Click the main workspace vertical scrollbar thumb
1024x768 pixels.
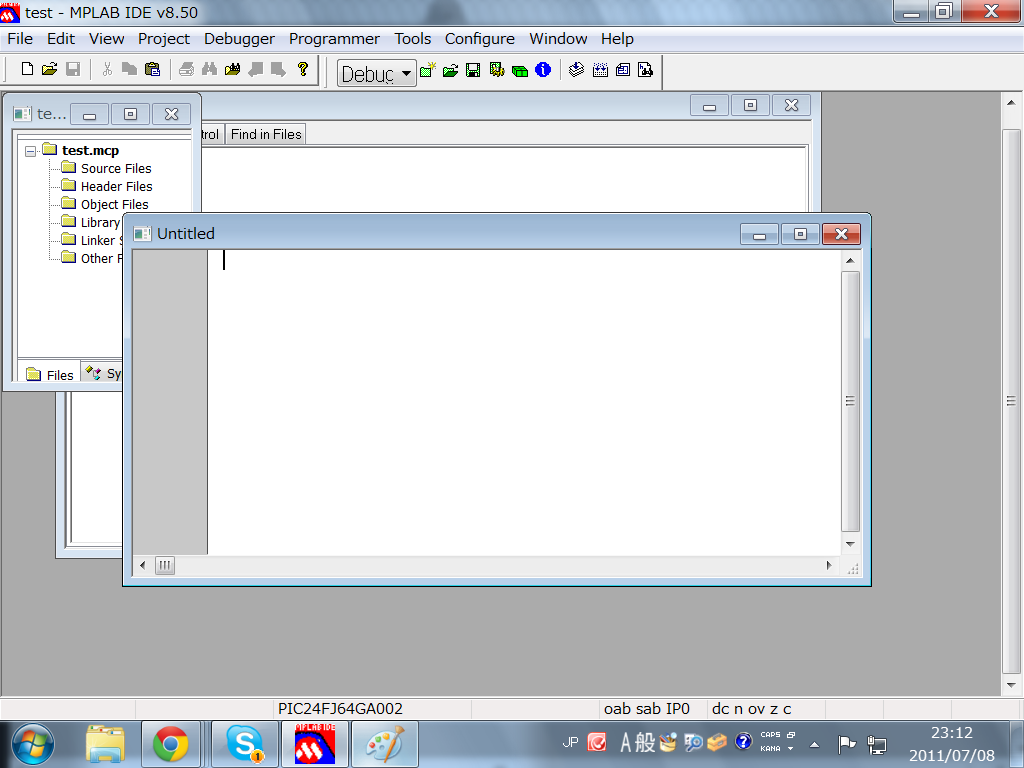click(x=1012, y=402)
